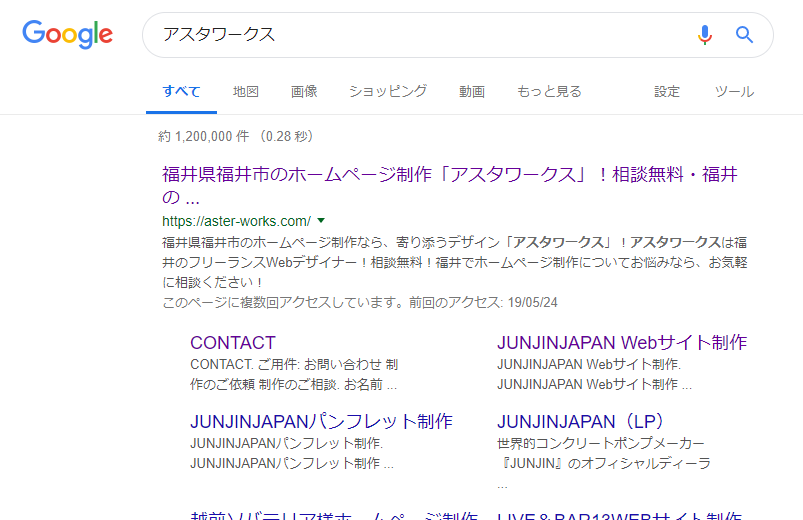Start voice search with the microphone icon
Screen dimensions: 803x520
click(705, 35)
